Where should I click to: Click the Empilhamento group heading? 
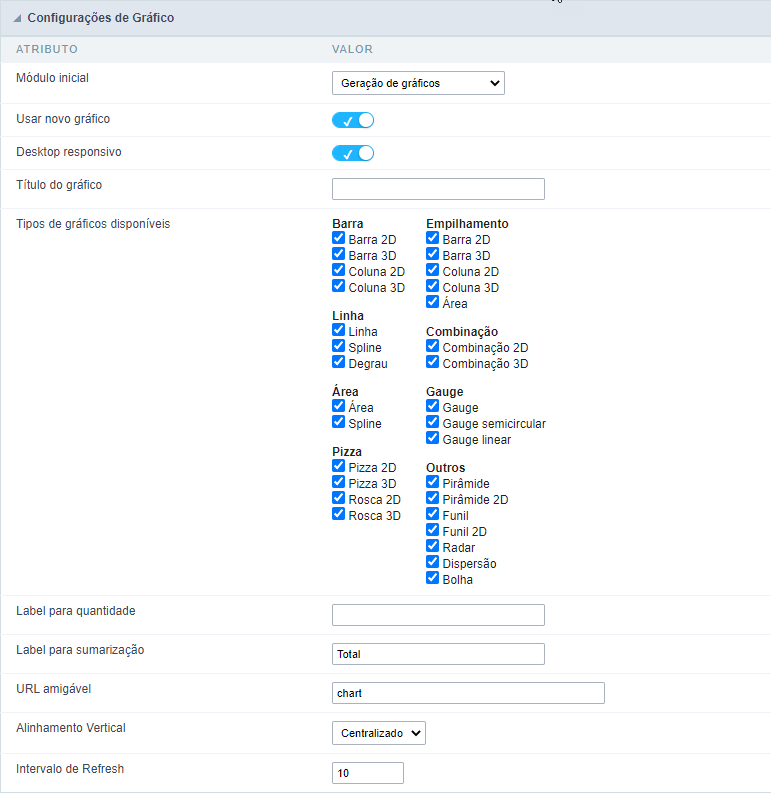click(x=467, y=224)
